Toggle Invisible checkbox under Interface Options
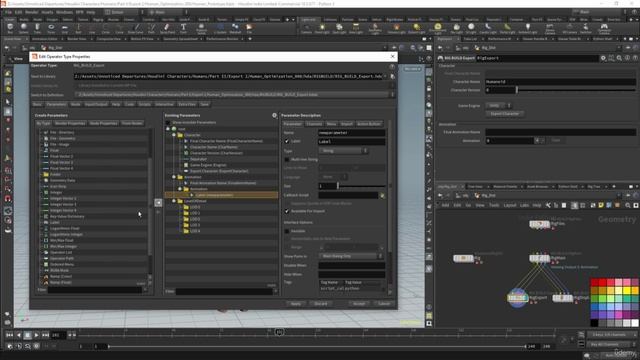Screen dimensions: 640x360 (287, 231)
